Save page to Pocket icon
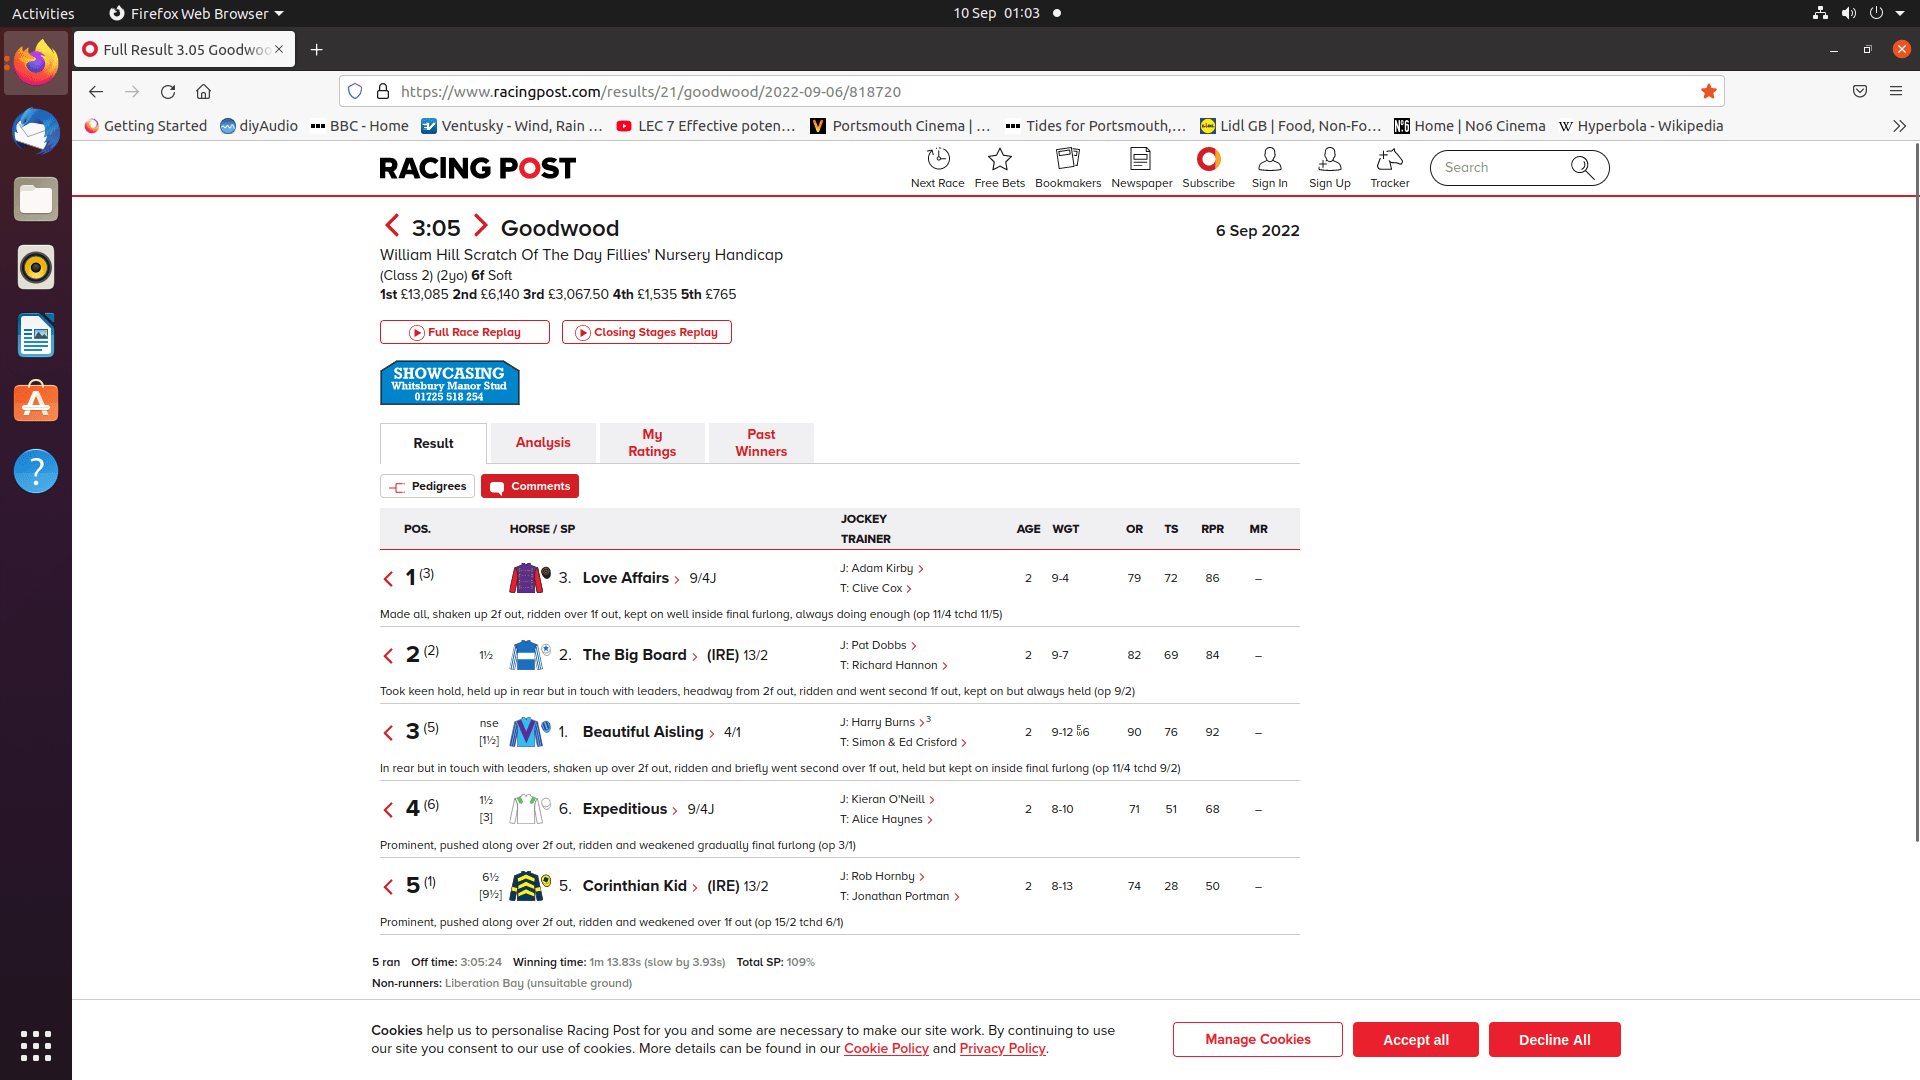 [1860, 91]
